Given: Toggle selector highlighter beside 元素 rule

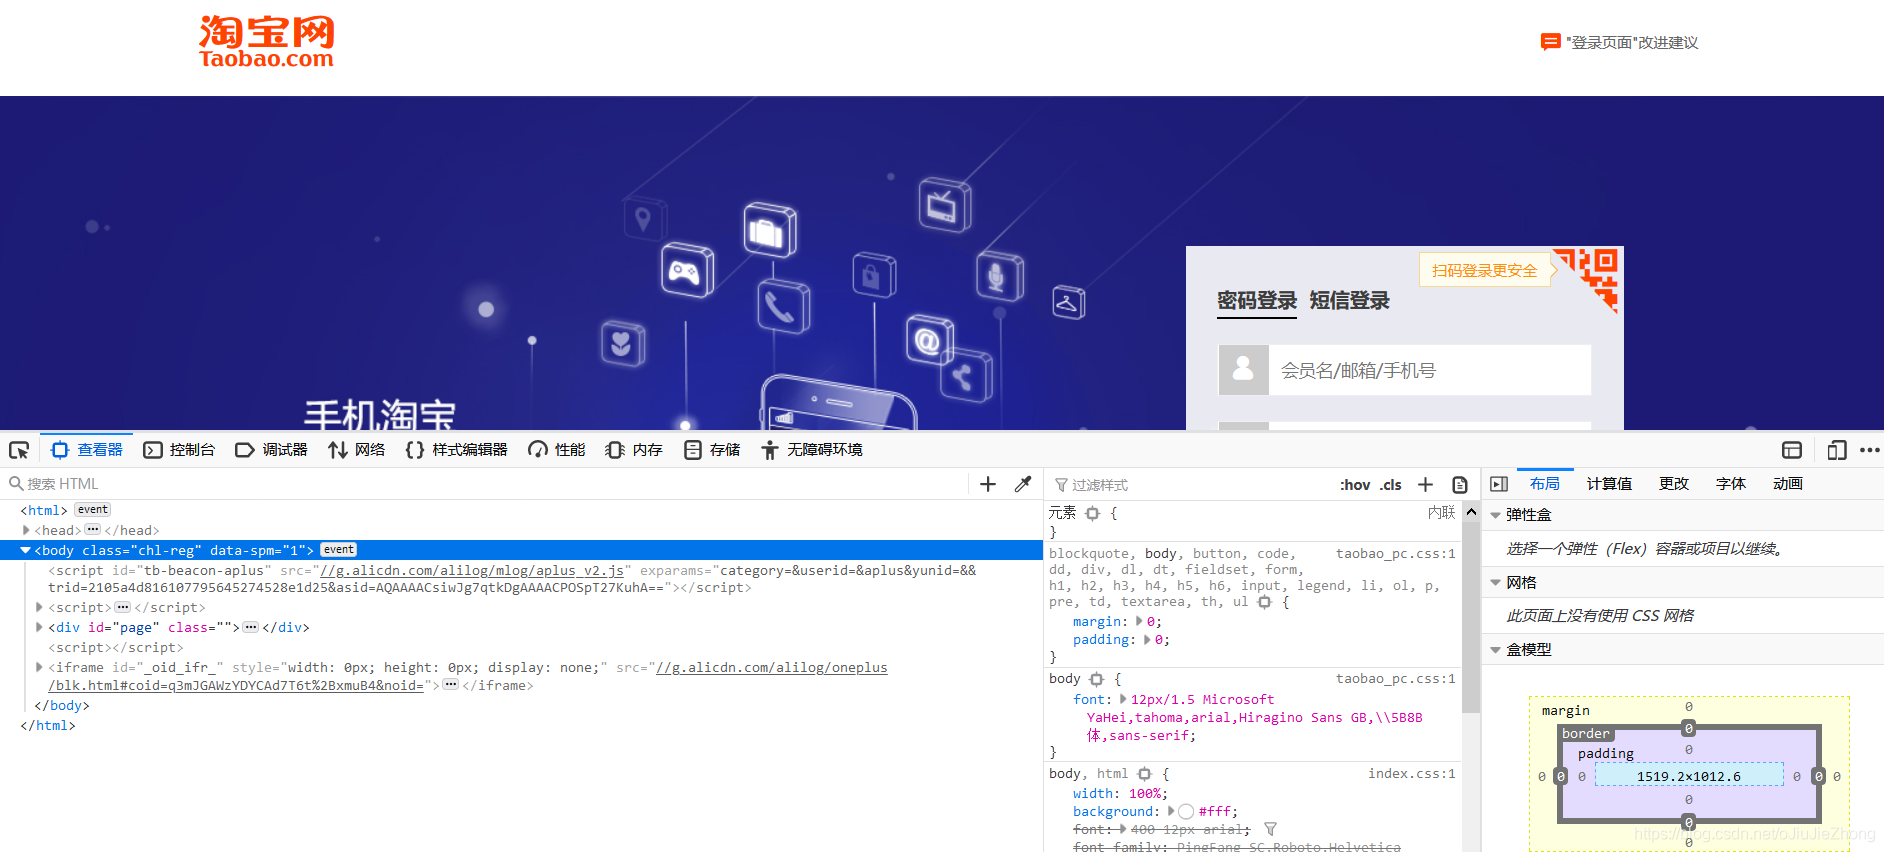Looking at the screenshot, I should 1093,513.
